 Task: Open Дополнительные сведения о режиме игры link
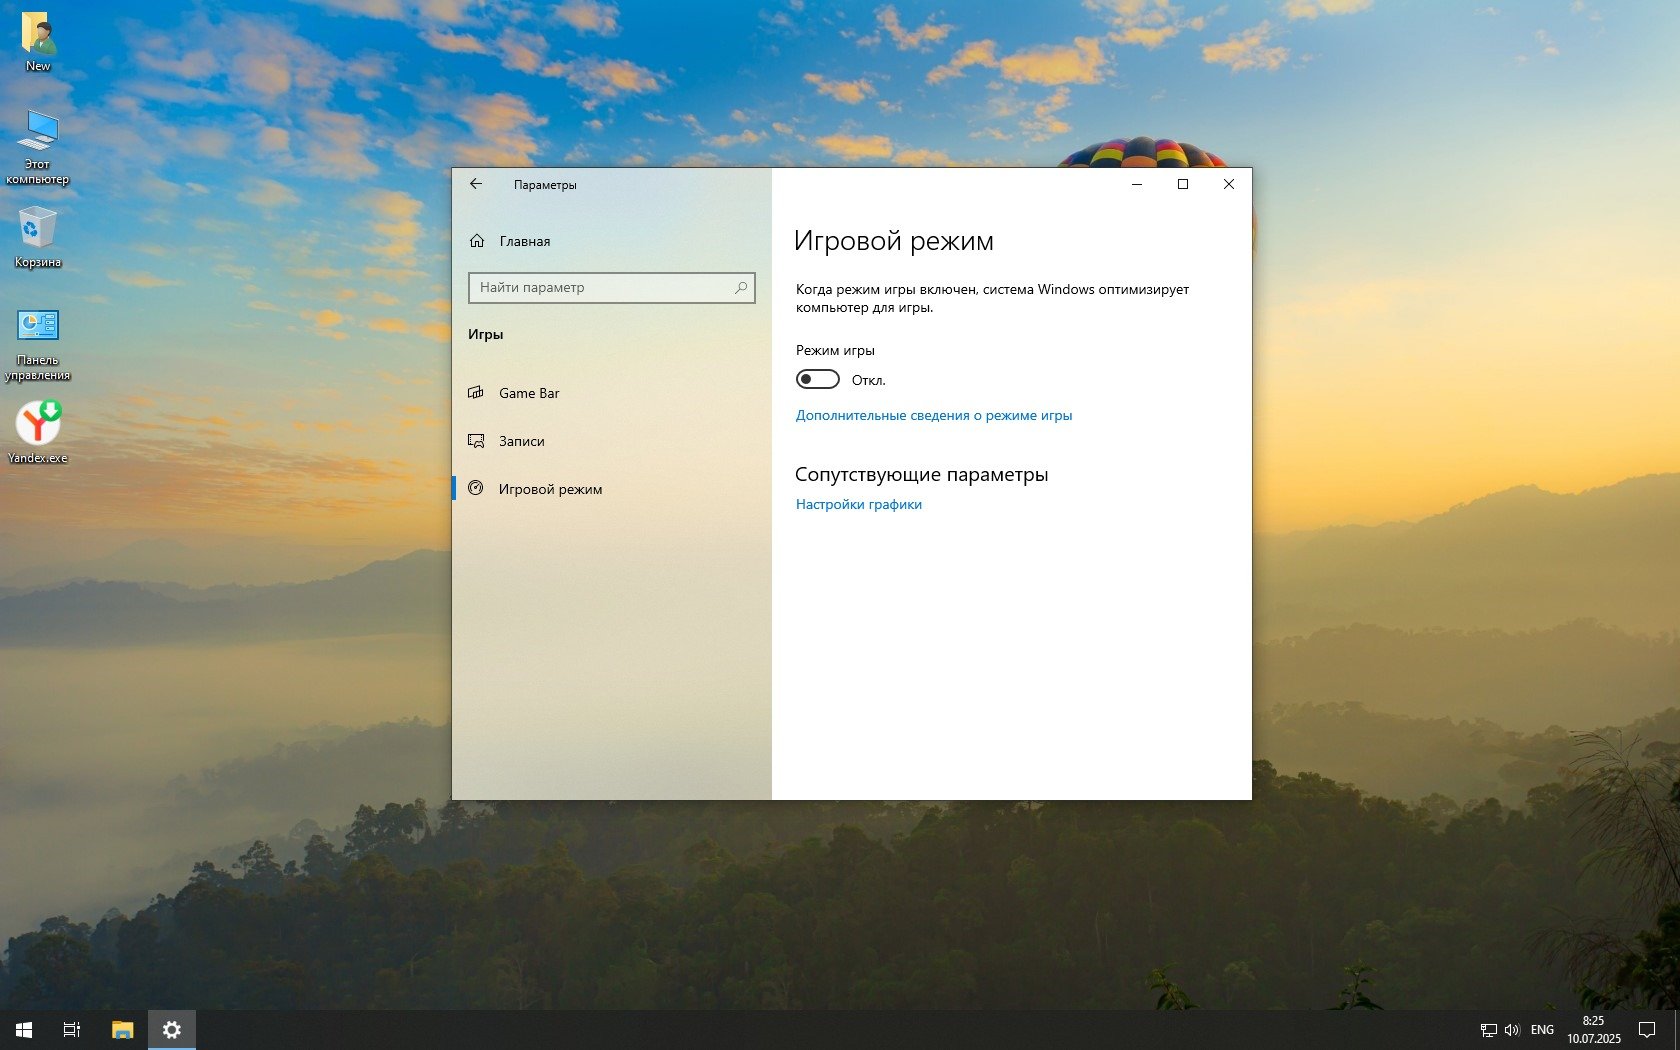click(x=933, y=415)
